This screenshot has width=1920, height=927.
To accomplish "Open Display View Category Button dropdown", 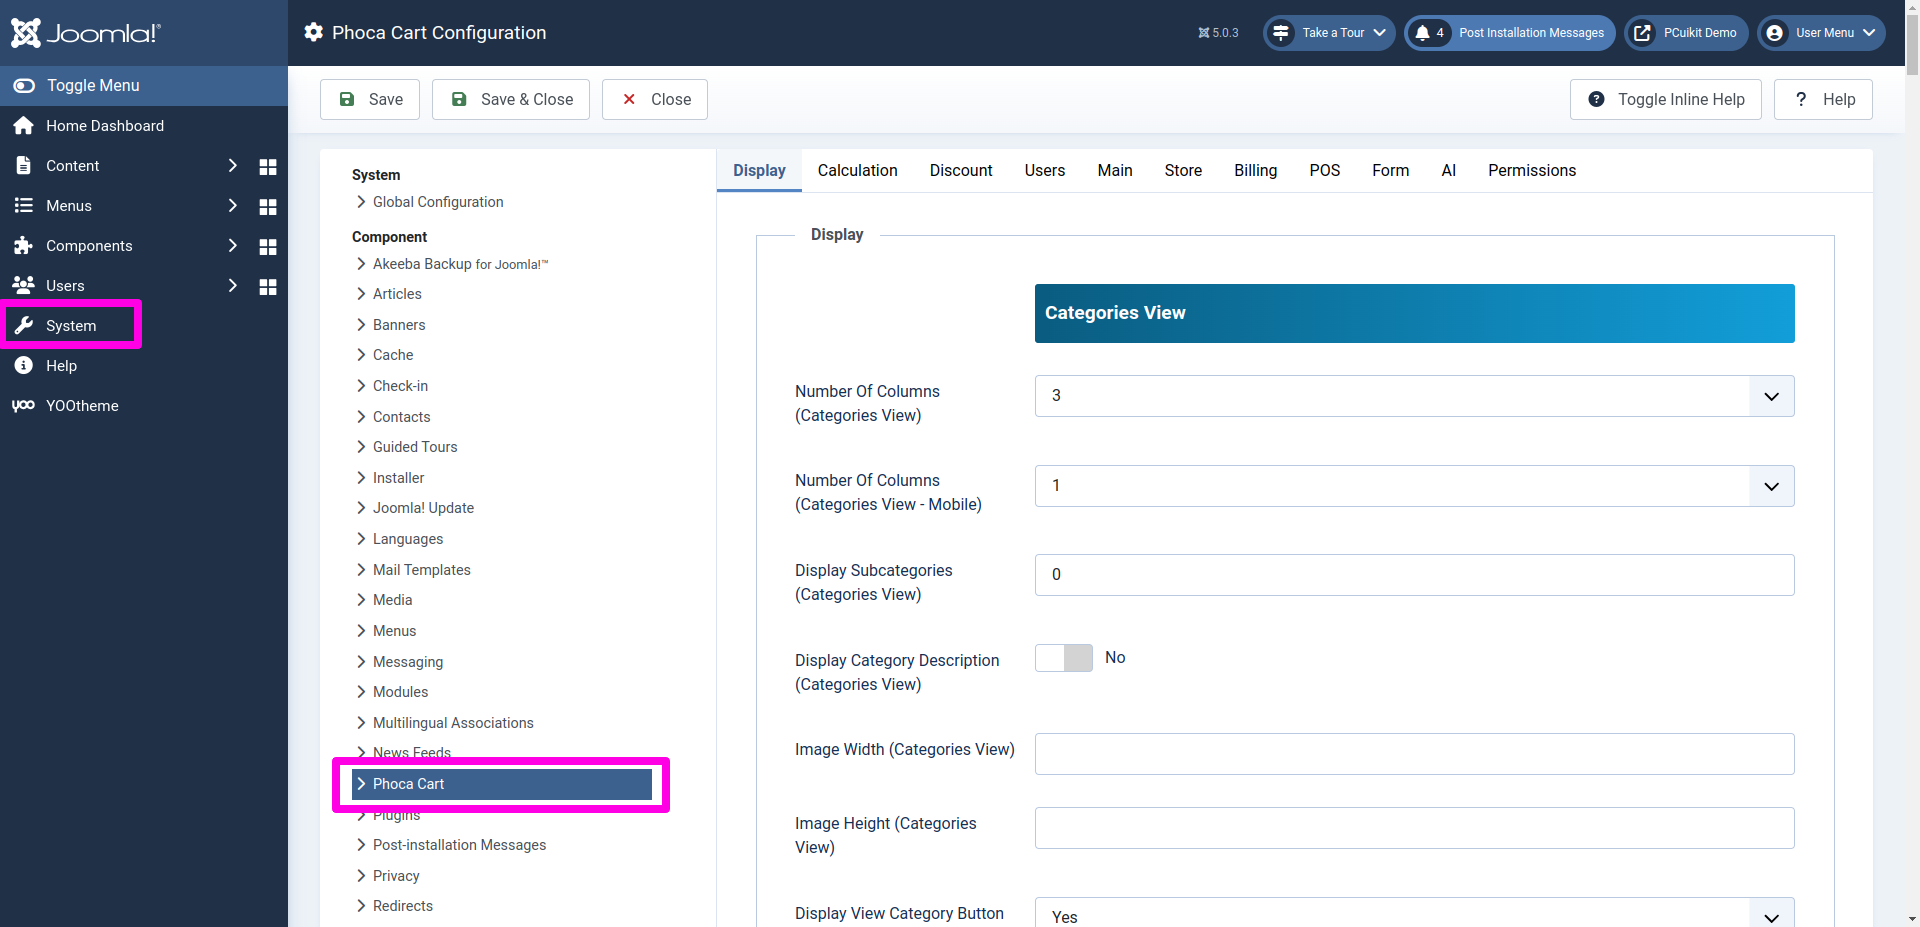I will tap(1414, 913).
